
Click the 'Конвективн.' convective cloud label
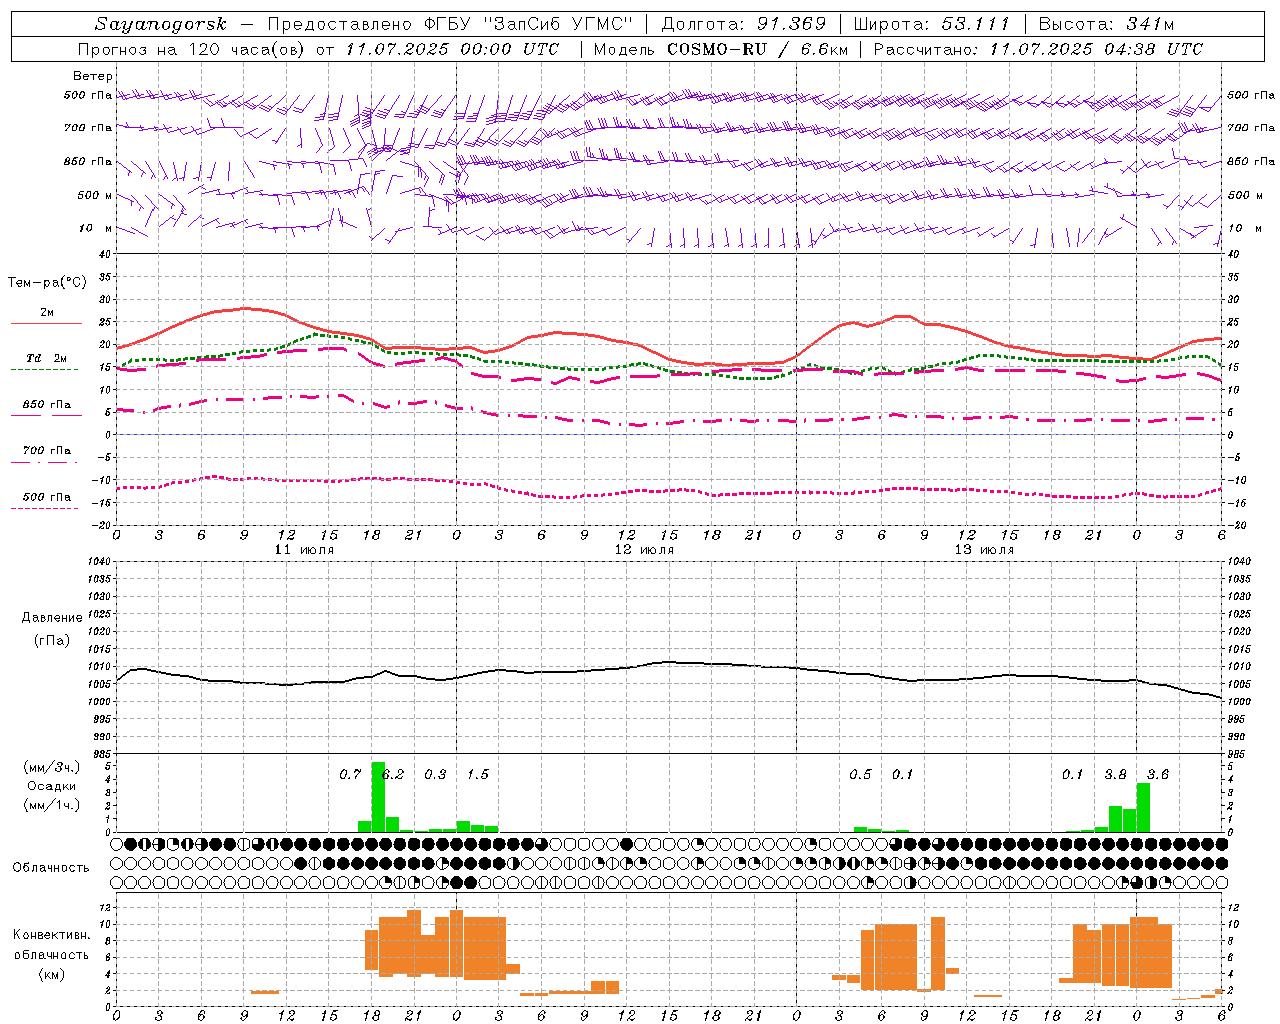point(51,935)
